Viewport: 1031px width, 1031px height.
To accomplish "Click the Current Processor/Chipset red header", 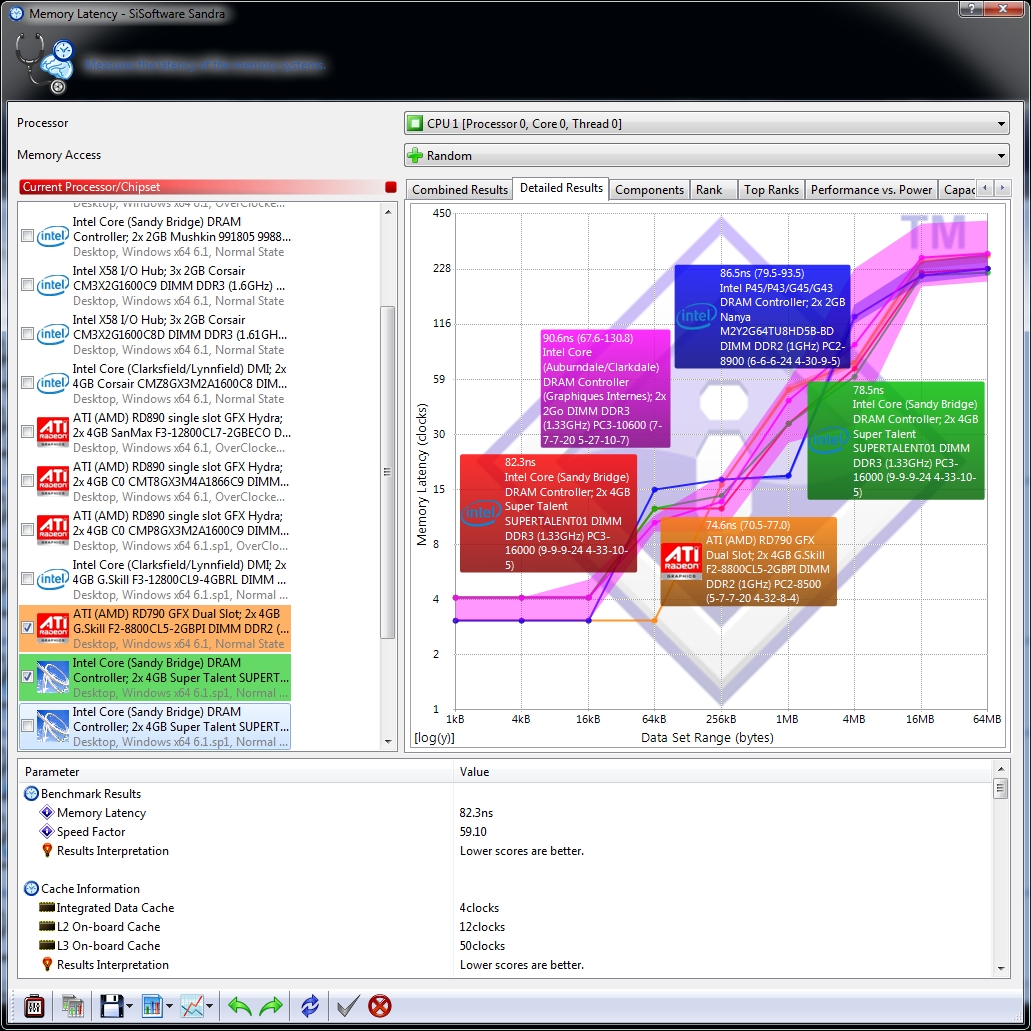I will point(200,187).
